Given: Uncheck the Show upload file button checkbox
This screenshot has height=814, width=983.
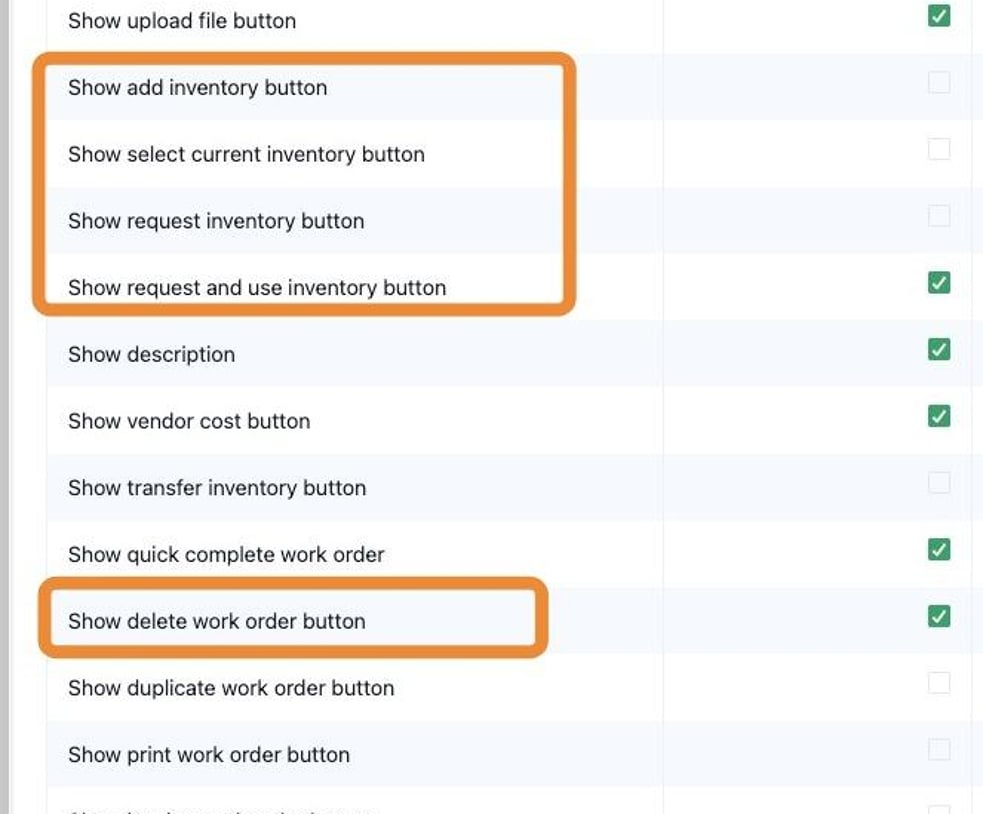Looking at the screenshot, I should point(938,16).
